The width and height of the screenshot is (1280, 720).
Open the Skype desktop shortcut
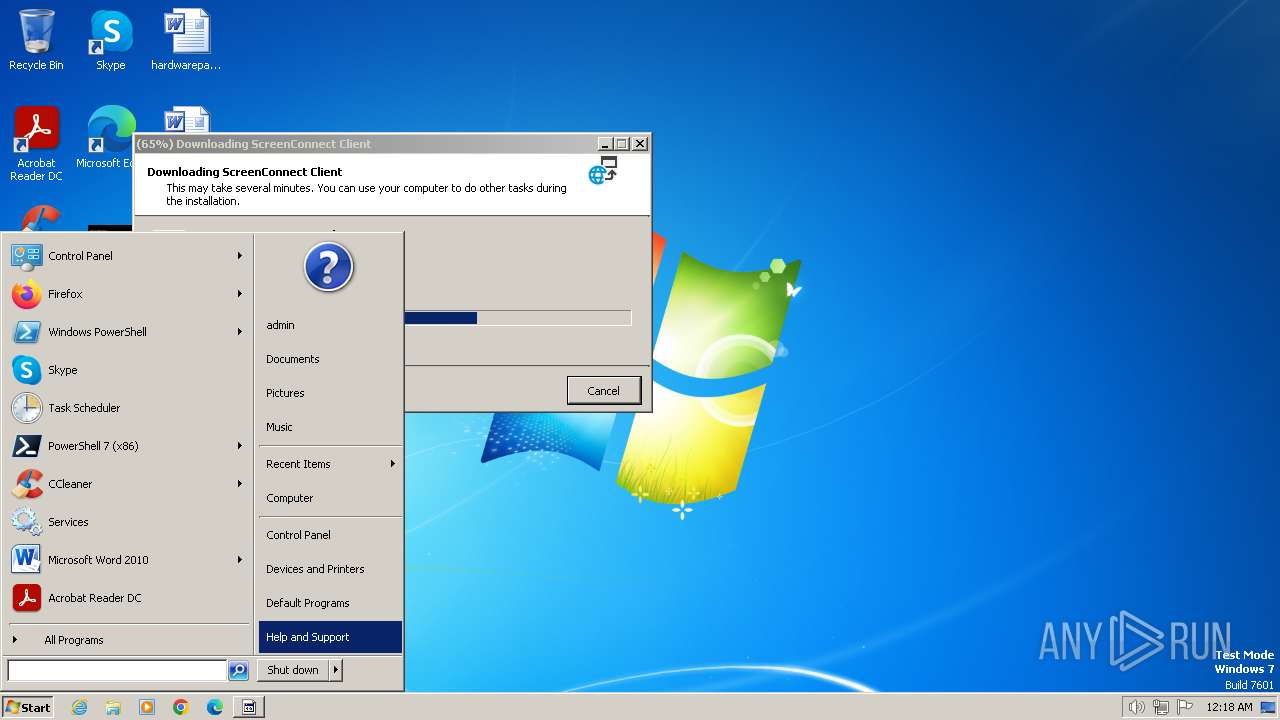tap(111, 40)
